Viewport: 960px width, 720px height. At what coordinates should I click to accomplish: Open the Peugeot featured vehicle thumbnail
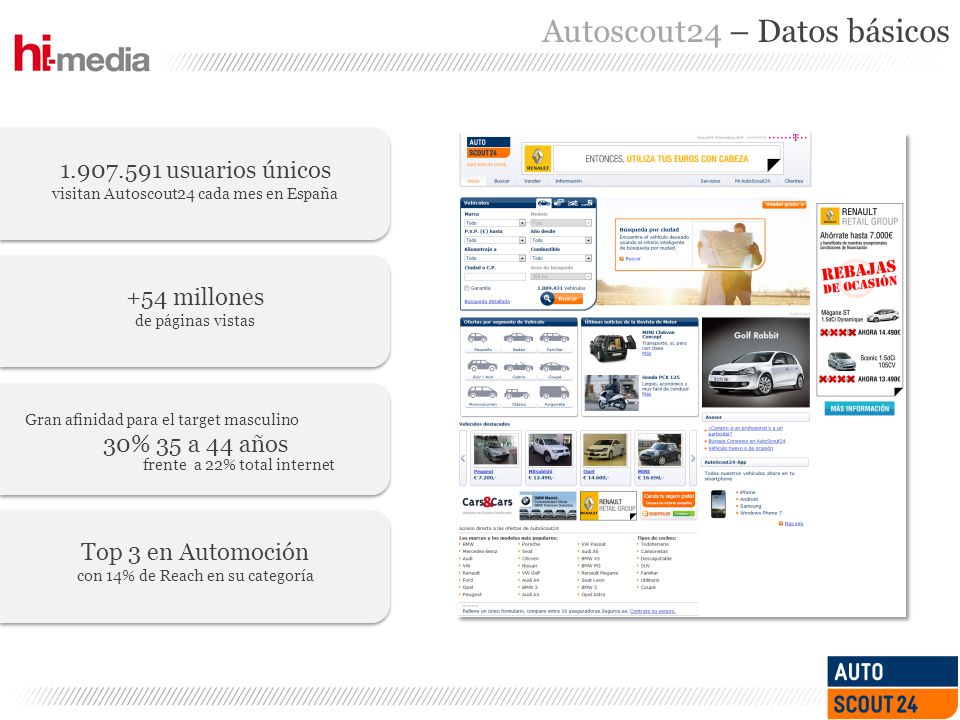pos(495,450)
